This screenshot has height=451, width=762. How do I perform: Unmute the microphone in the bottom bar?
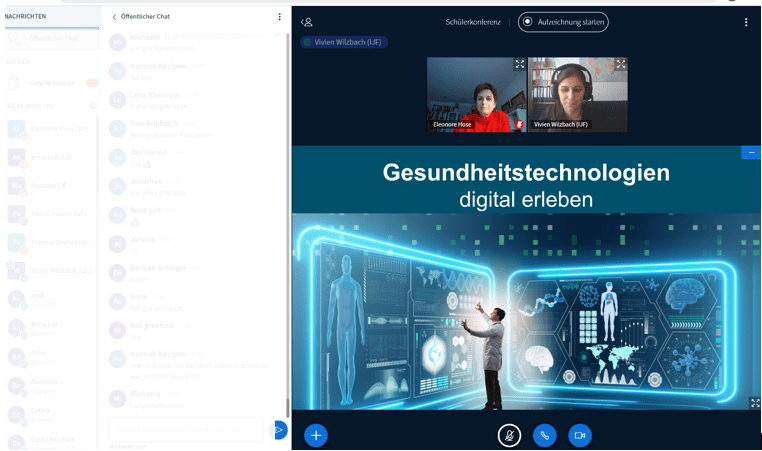[509, 435]
